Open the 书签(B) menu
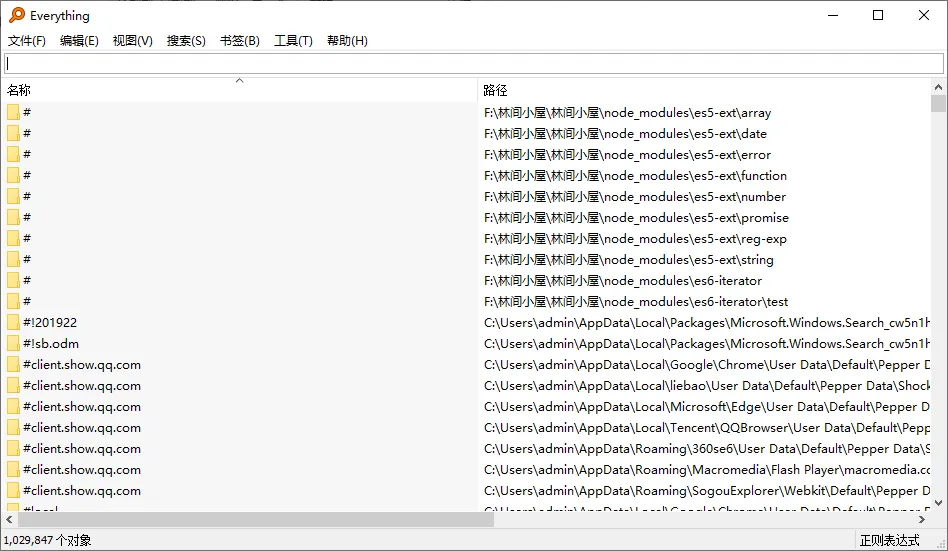Viewport: 948px width, 551px height. click(x=239, y=41)
